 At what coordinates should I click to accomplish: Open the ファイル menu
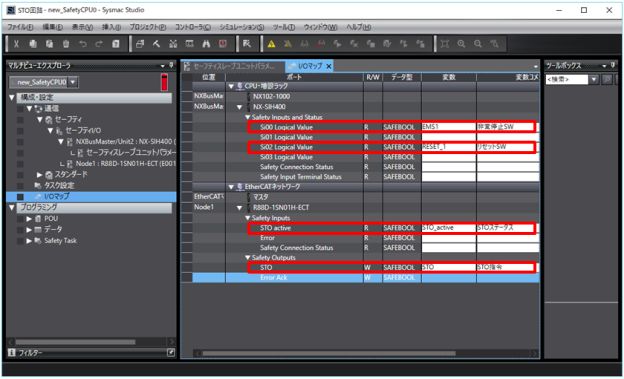tap(20, 27)
